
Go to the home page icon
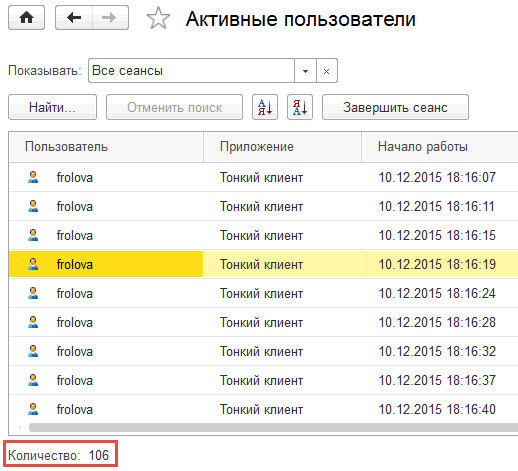[x=26, y=18]
